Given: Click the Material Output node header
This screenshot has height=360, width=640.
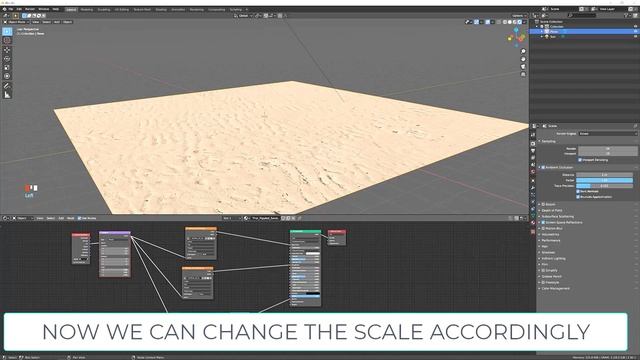Looking at the screenshot, I should click(x=337, y=231).
